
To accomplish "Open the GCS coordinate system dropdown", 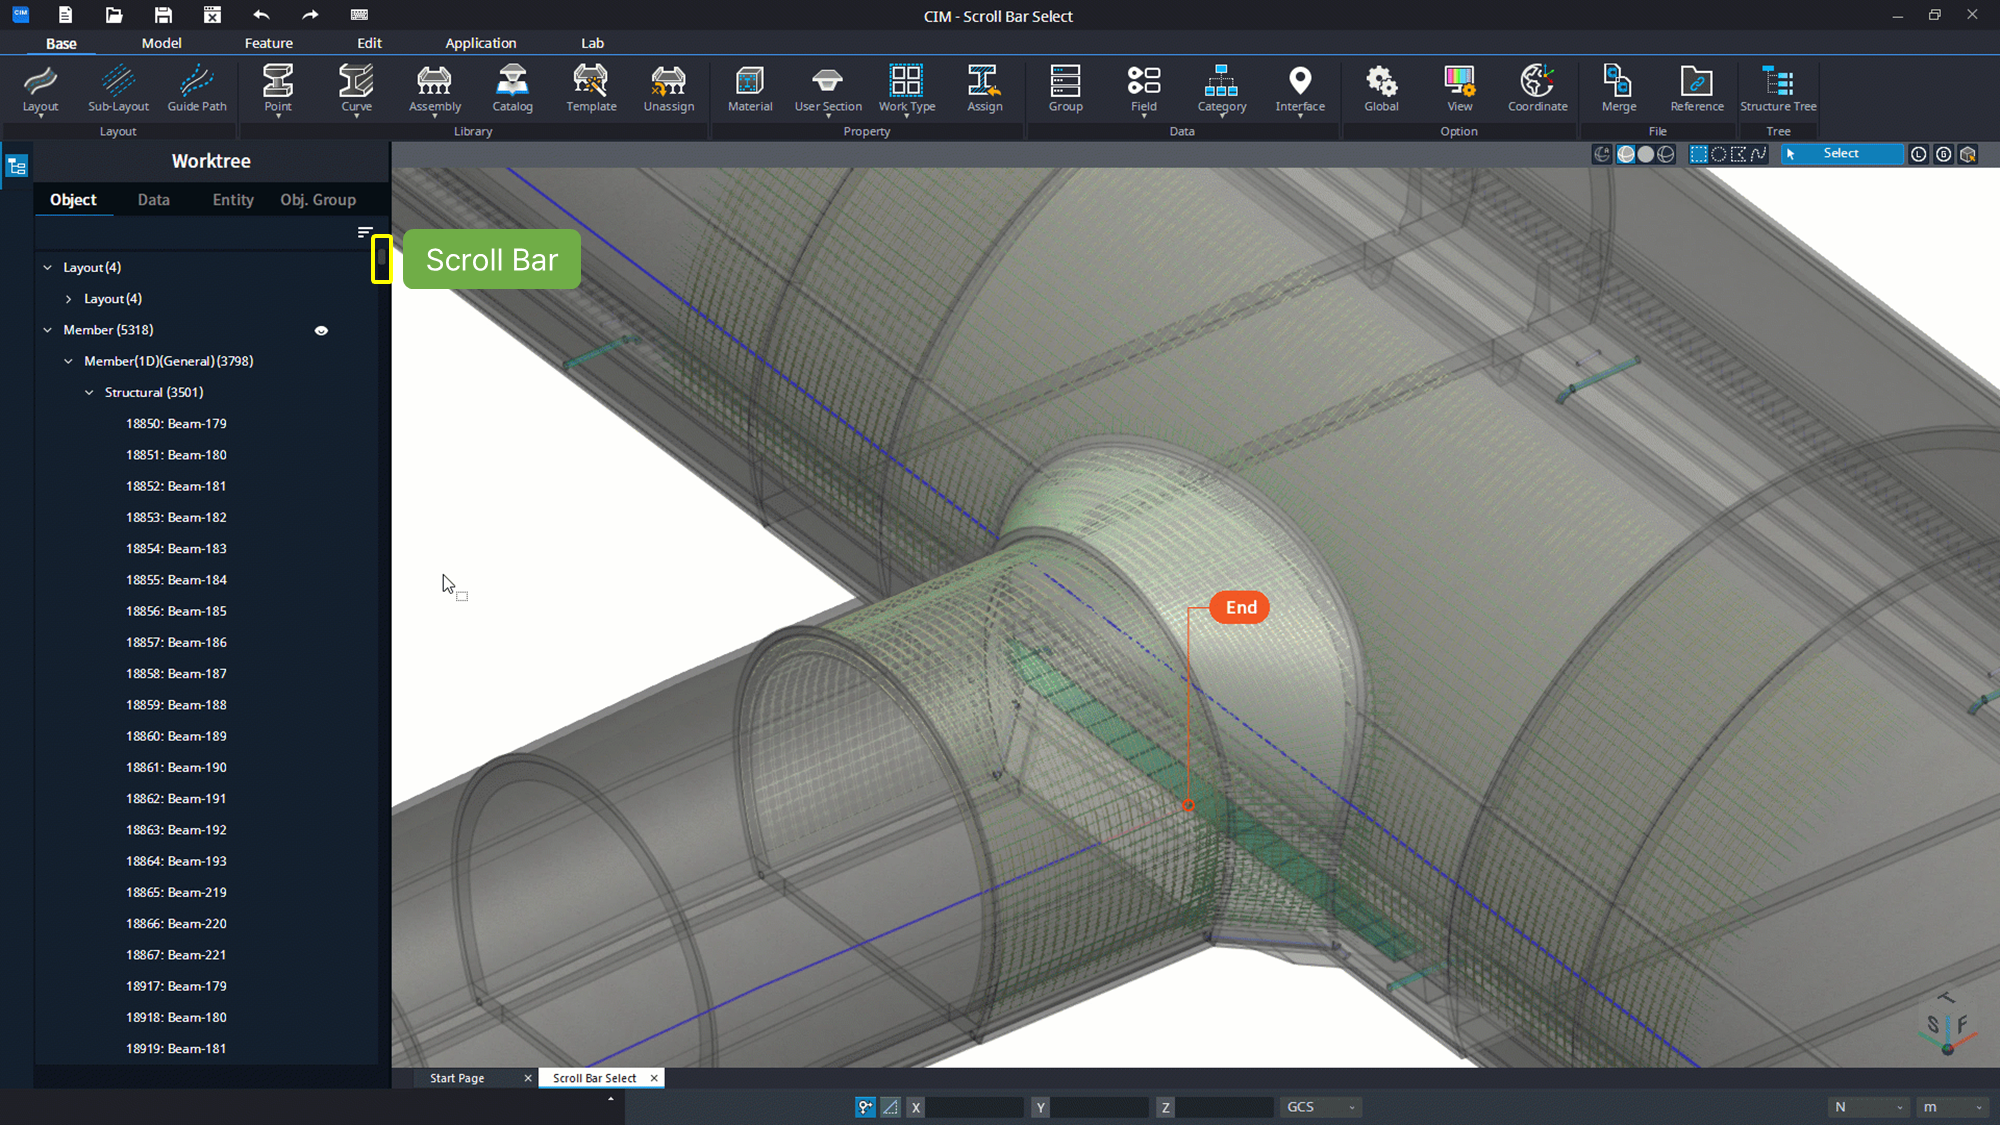I will click(x=1320, y=1107).
